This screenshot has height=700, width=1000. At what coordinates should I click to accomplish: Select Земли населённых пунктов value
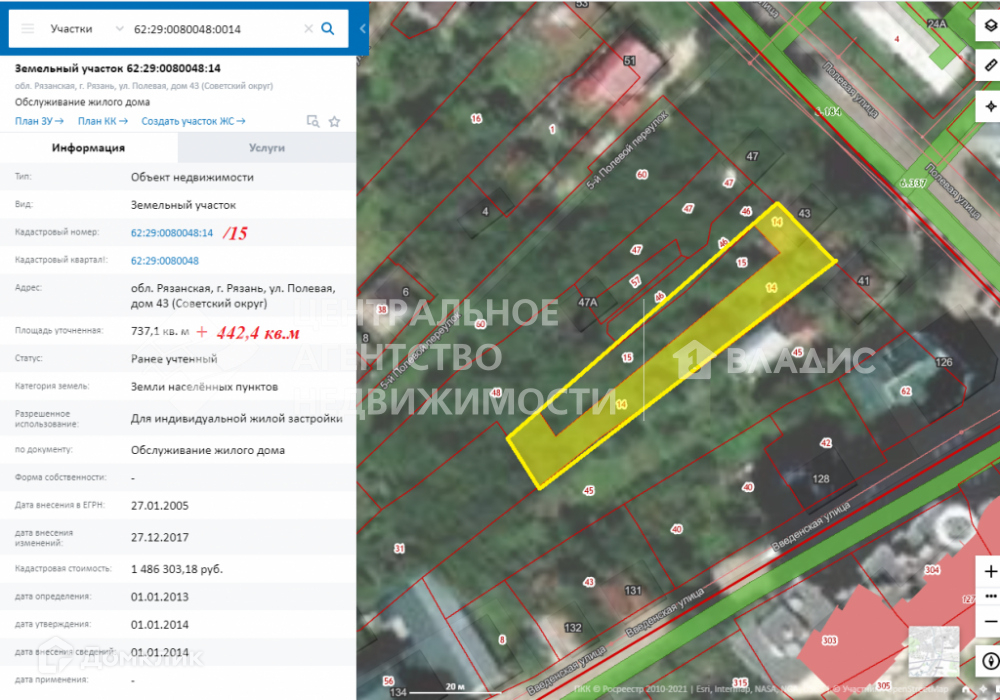[x=204, y=386]
